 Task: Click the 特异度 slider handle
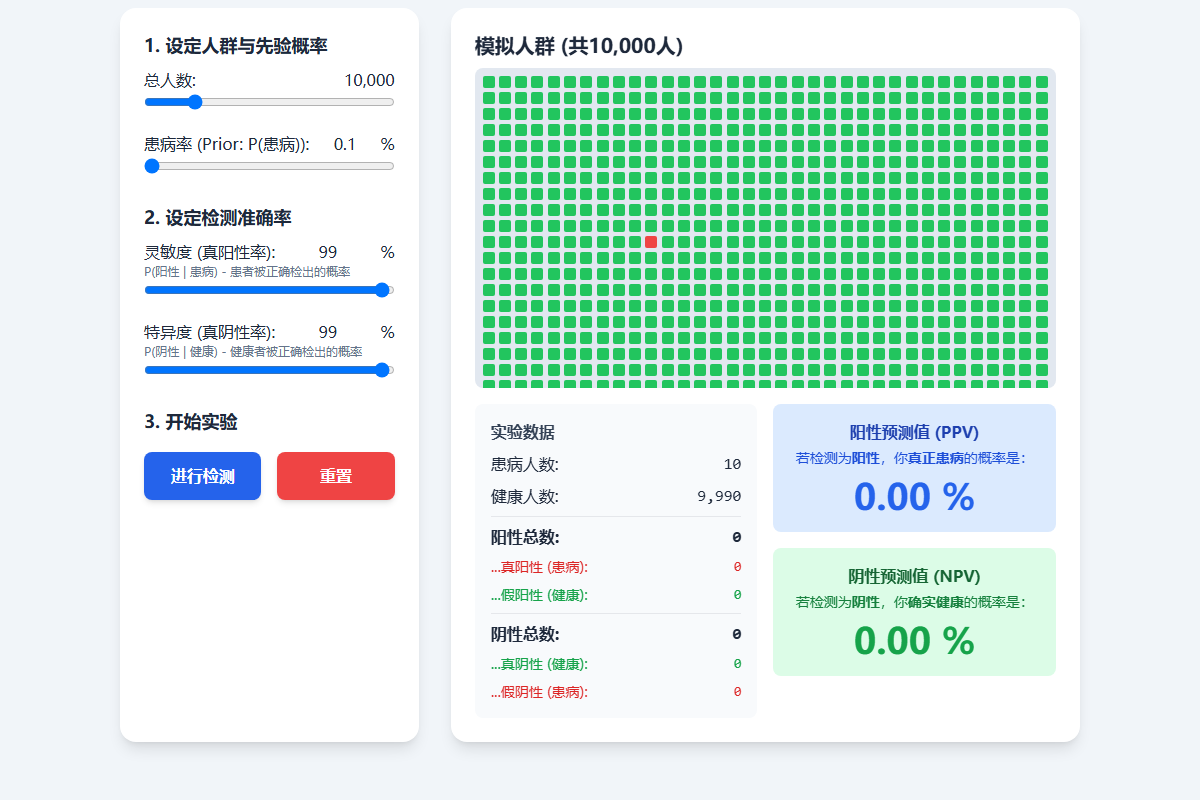pos(381,370)
